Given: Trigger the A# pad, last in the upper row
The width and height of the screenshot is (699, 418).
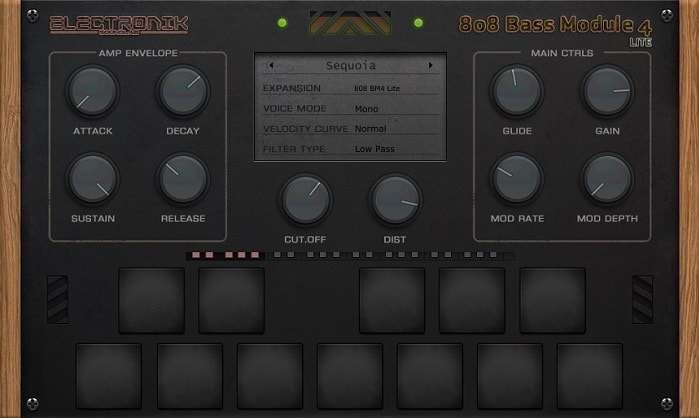Looking at the screenshot, I should tap(552, 300).
